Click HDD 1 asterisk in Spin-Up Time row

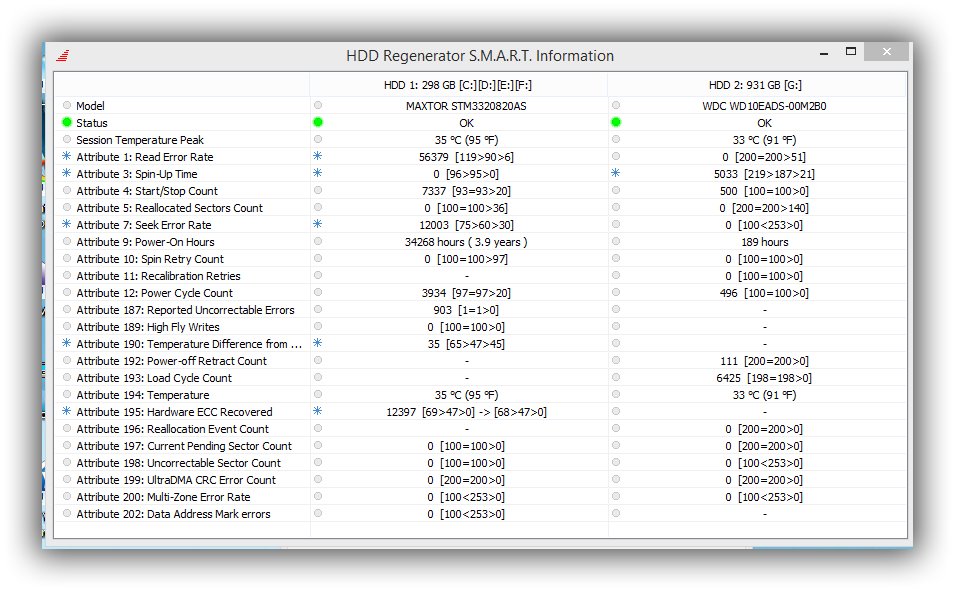[318, 174]
